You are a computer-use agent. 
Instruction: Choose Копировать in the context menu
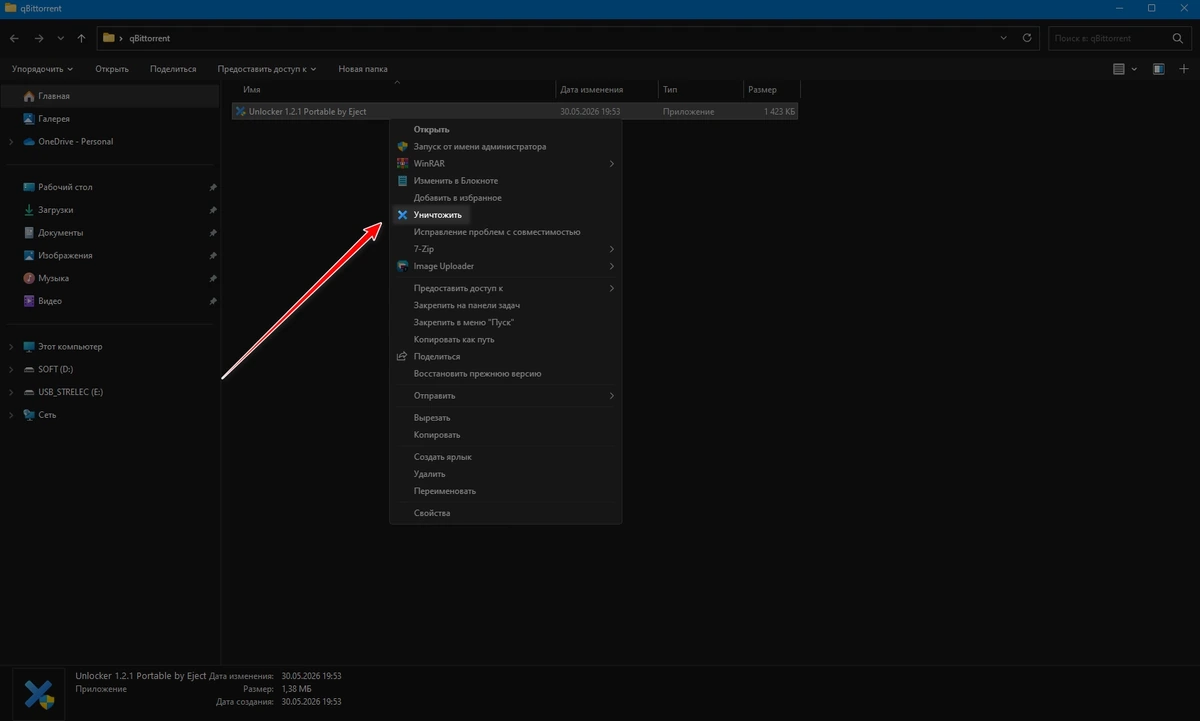tap(505, 435)
